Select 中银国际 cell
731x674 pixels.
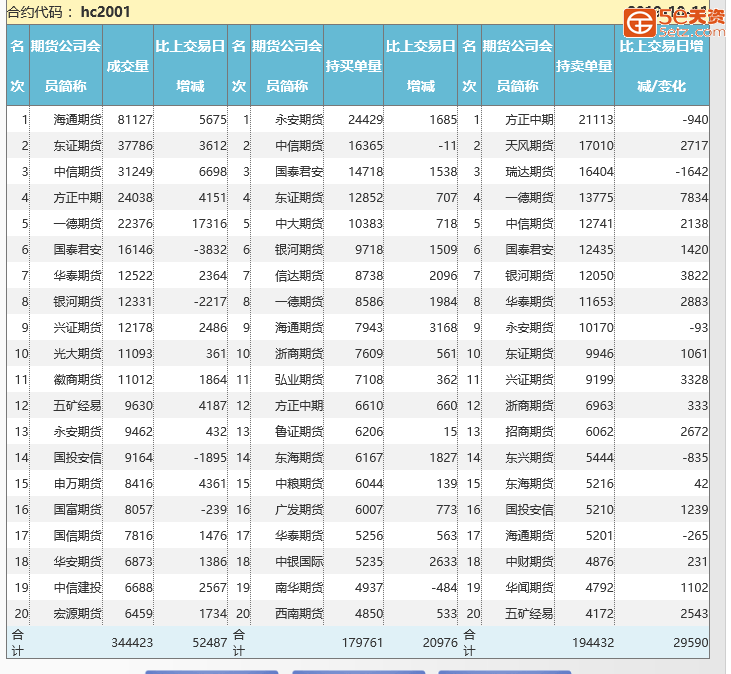(299, 562)
